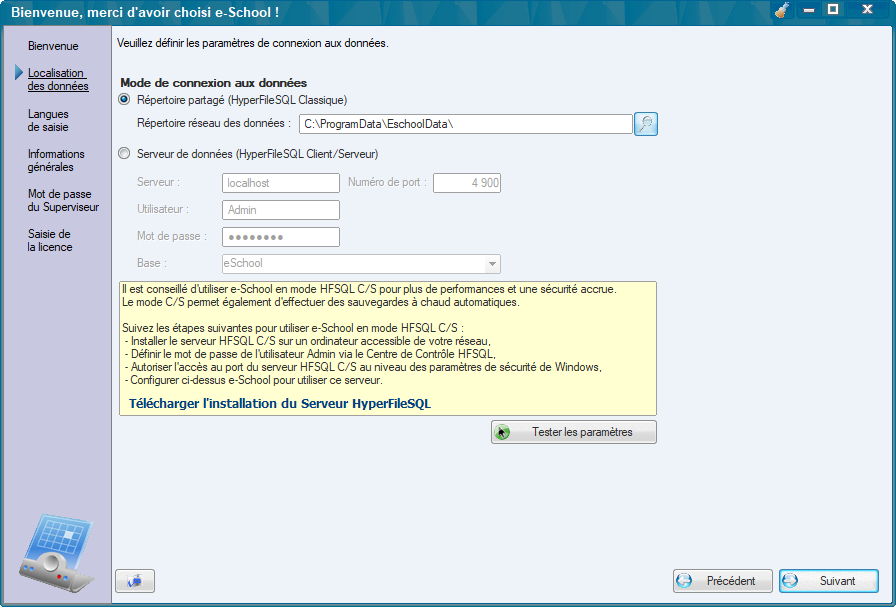Screen dimensions: 896x607
Task: Click the Tester les paramètres button
Action: tap(574, 432)
